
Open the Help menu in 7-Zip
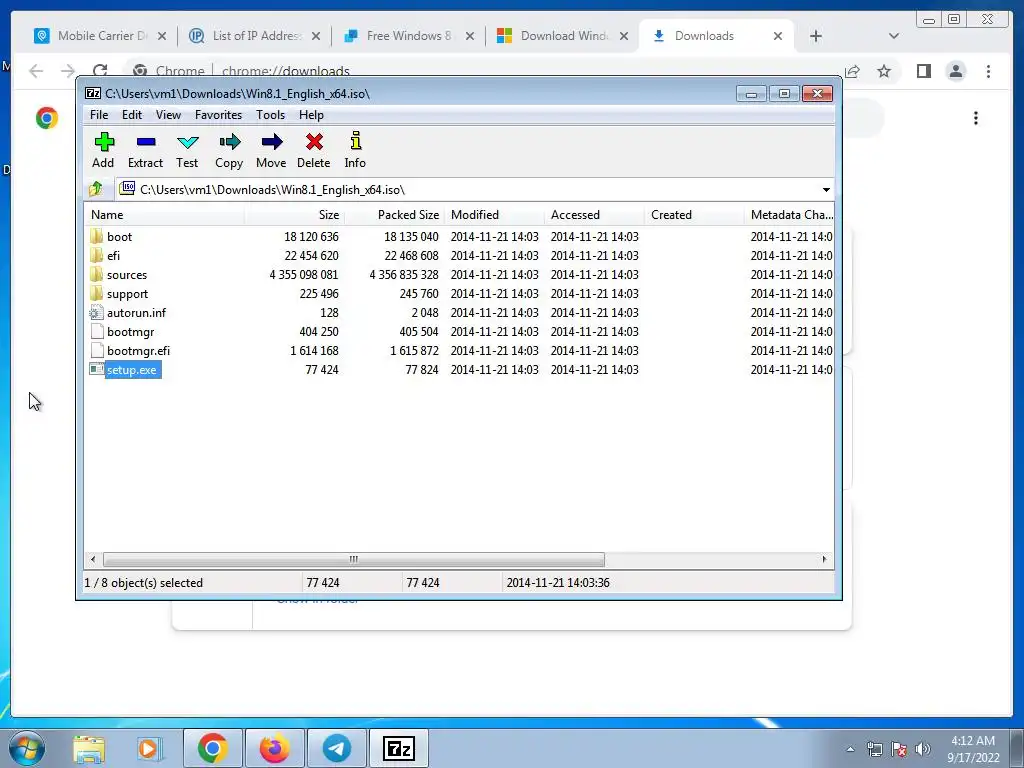pos(312,115)
